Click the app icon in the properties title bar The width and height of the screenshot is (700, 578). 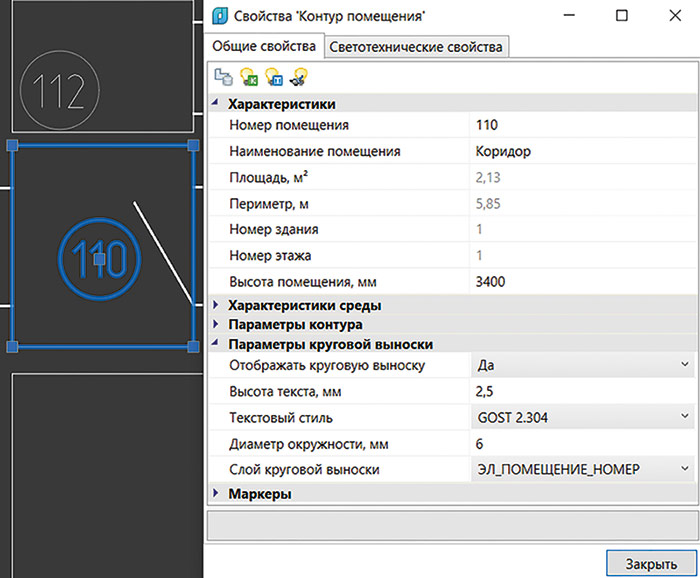pyautogui.click(x=217, y=16)
